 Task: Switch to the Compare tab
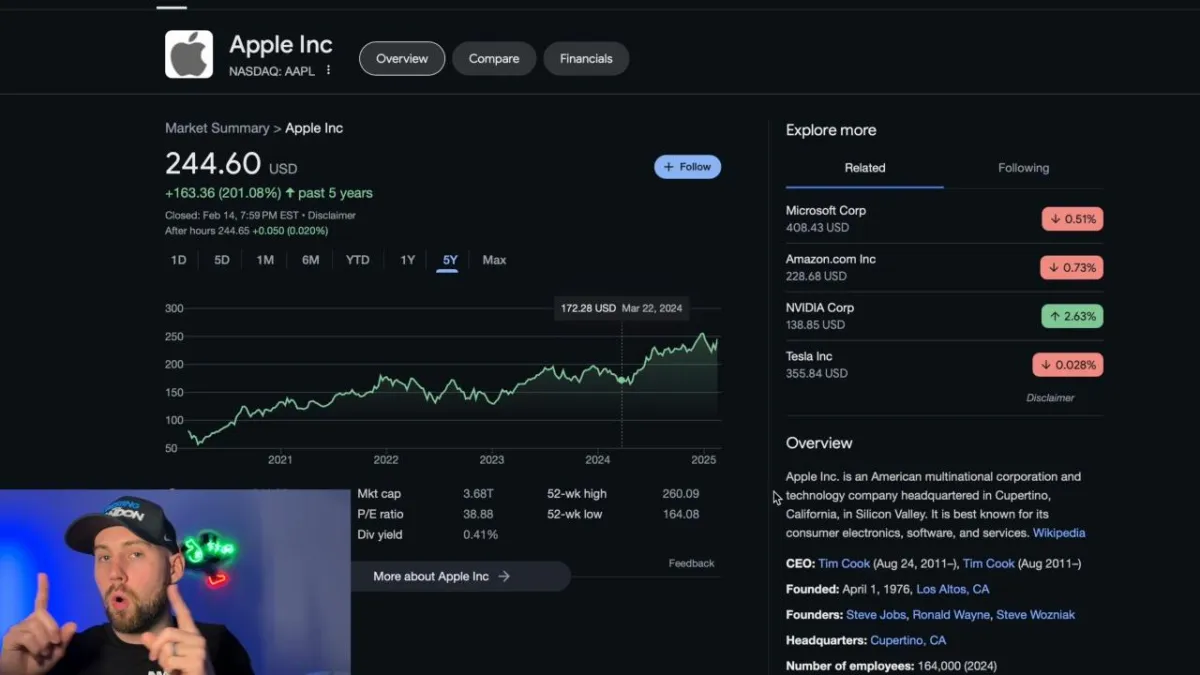[494, 59]
